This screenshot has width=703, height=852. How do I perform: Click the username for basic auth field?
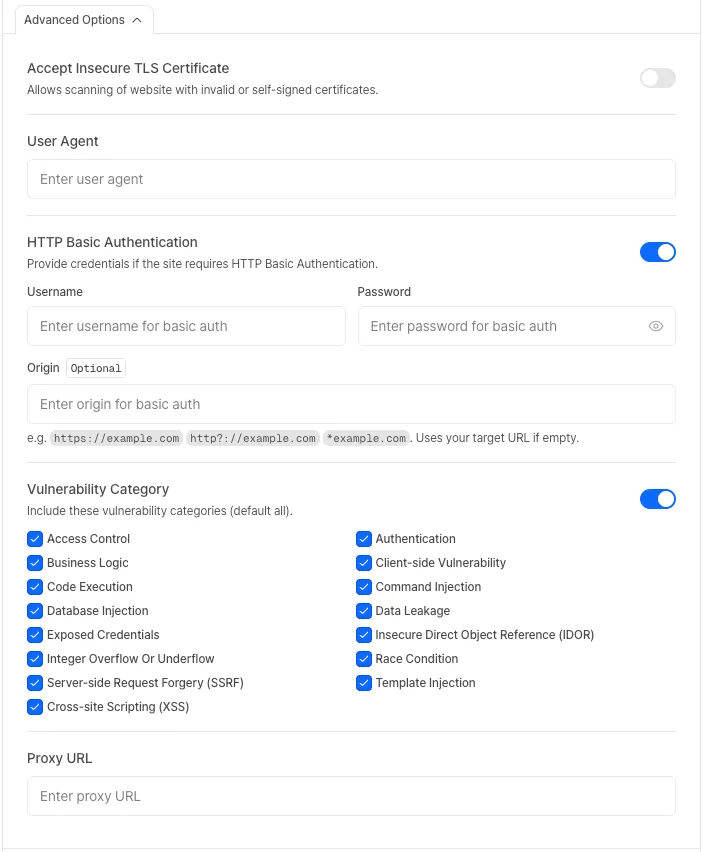(186, 326)
